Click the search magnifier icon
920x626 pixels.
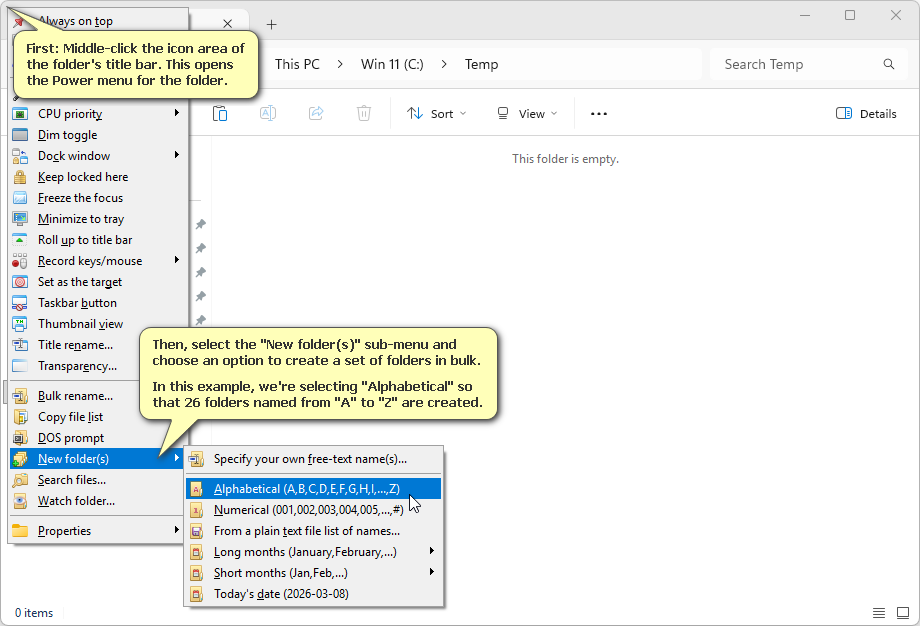tap(888, 64)
